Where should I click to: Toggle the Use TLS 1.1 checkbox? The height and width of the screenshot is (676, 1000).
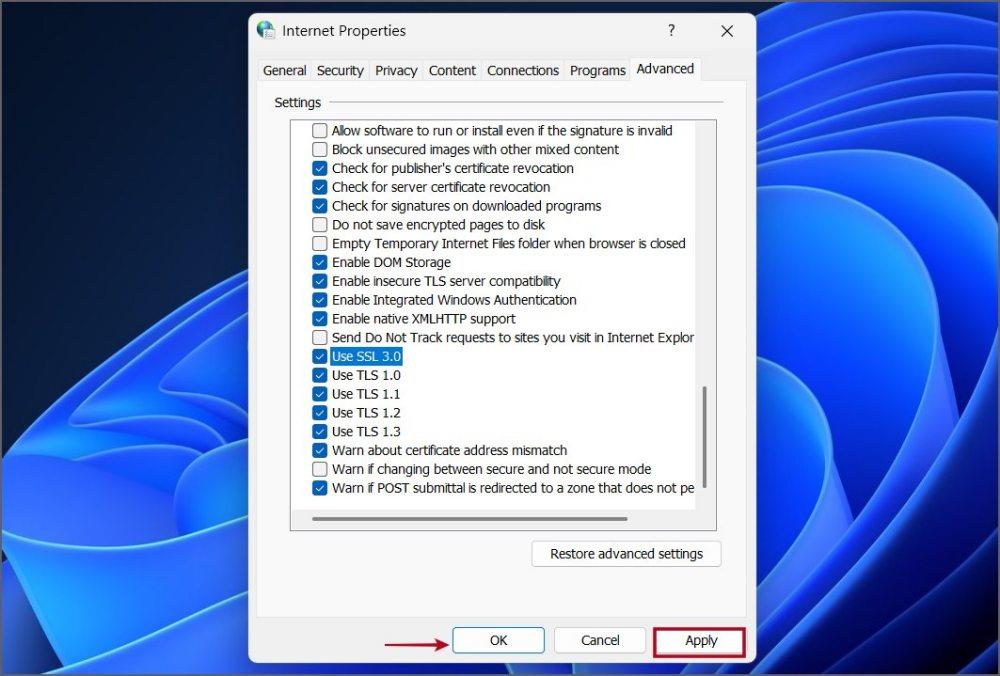pos(320,394)
